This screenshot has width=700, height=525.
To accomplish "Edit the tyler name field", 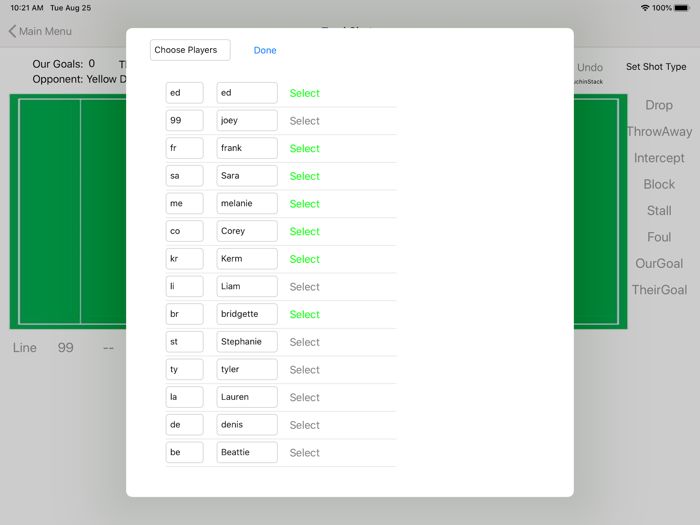I will pos(247,370).
